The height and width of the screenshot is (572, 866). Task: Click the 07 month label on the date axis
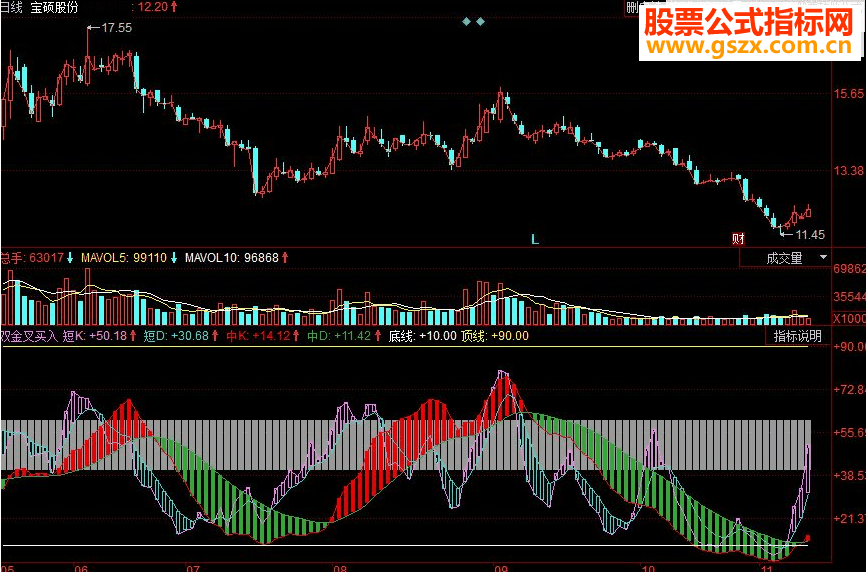[x=192, y=568]
